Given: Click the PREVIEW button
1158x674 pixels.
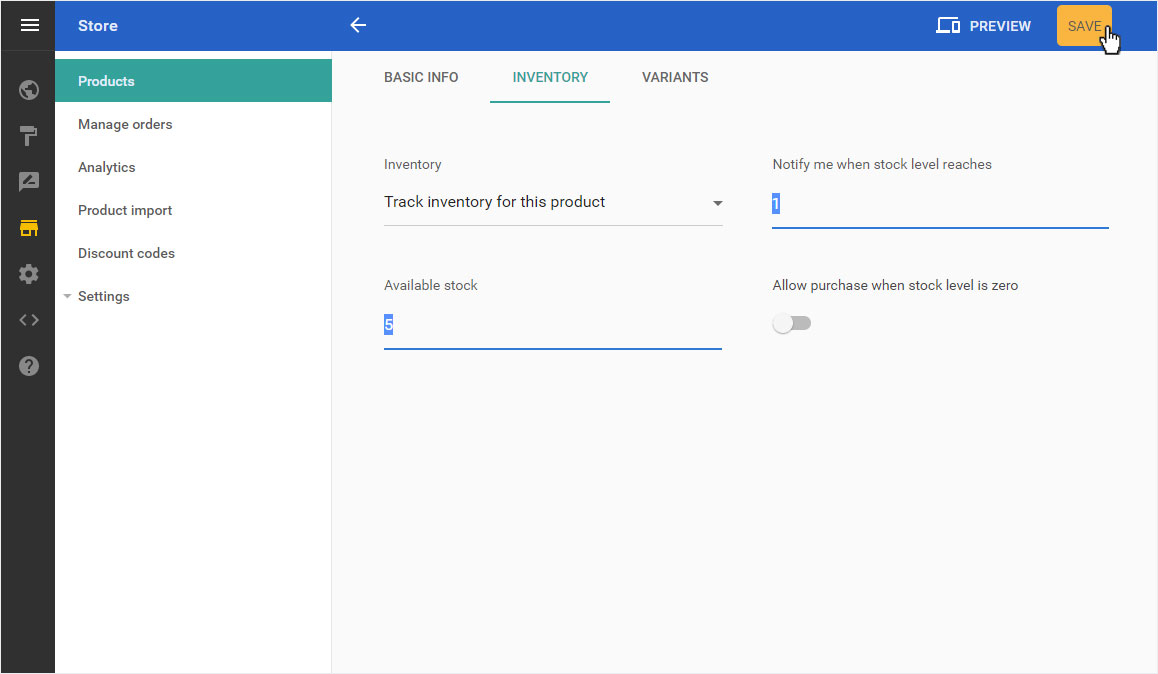Looking at the screenshot, I should [984, 26].
